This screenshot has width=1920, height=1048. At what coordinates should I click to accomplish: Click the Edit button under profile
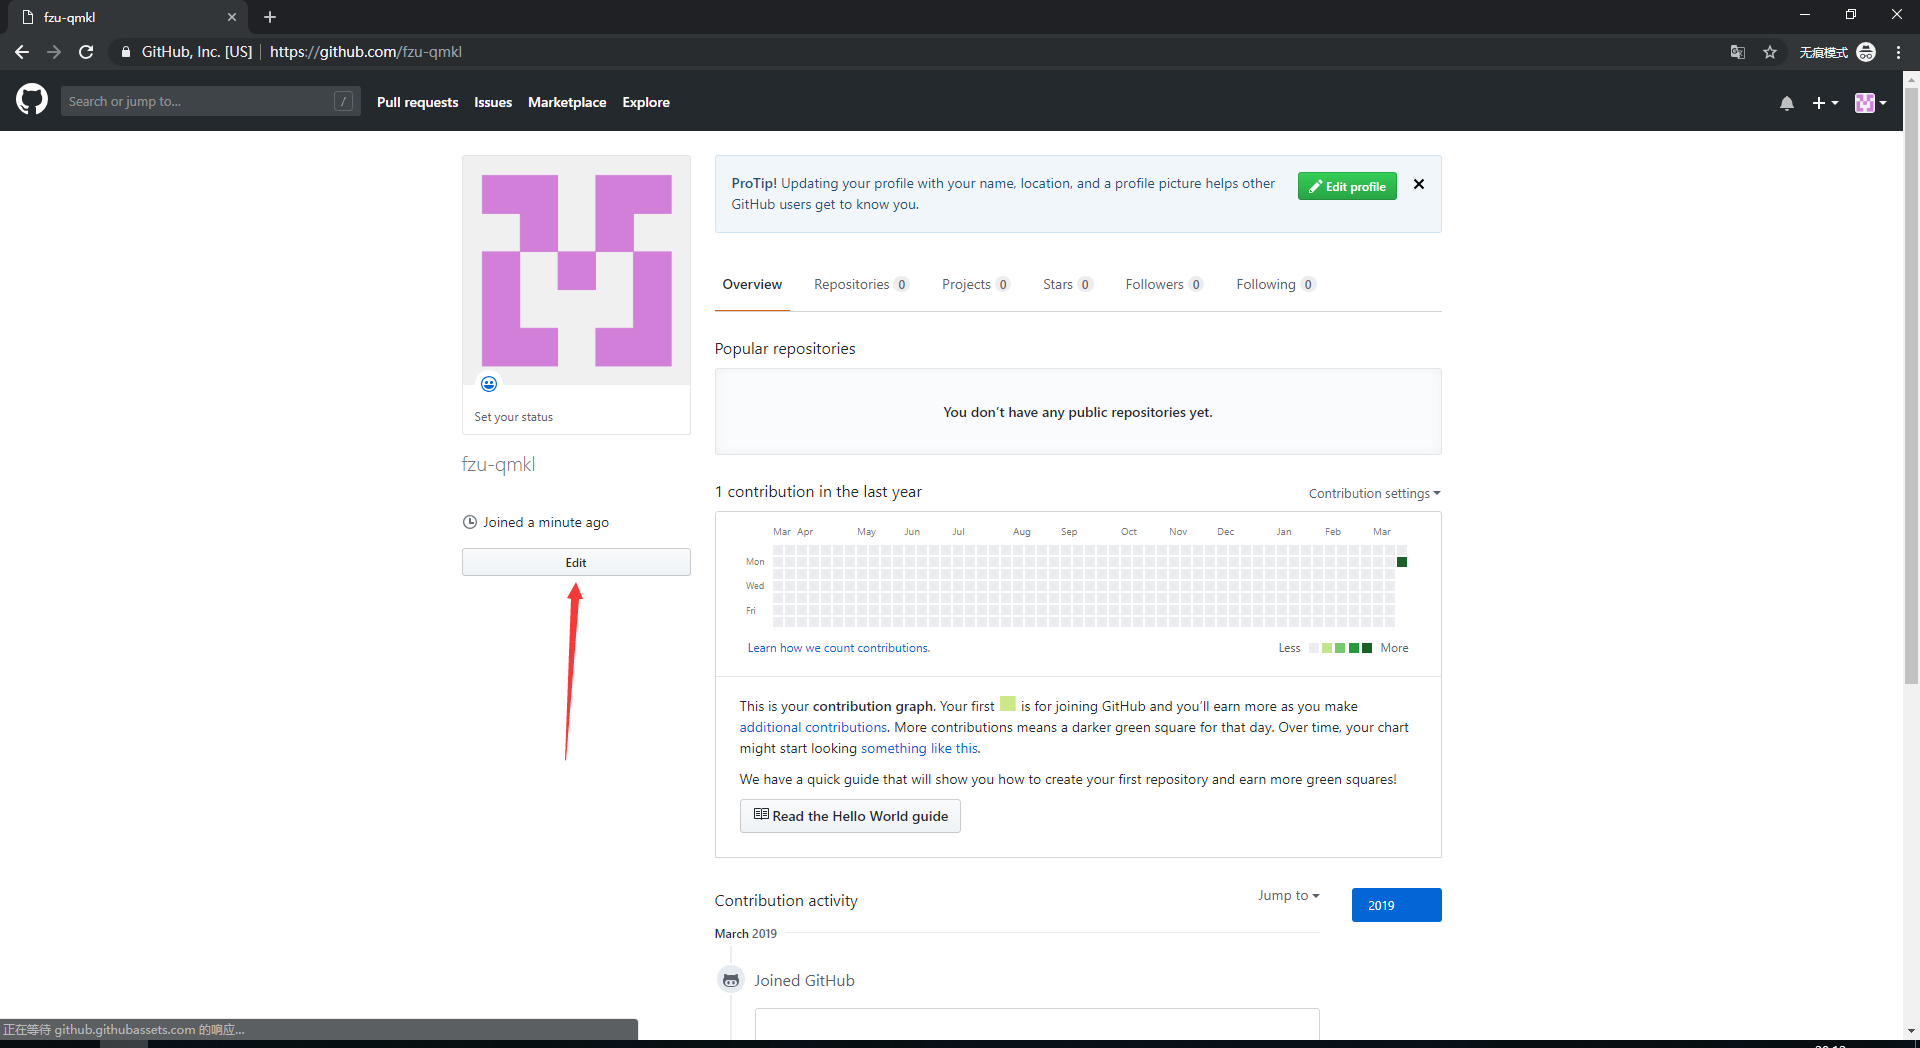pyautogui.click(x=576, y=562)
